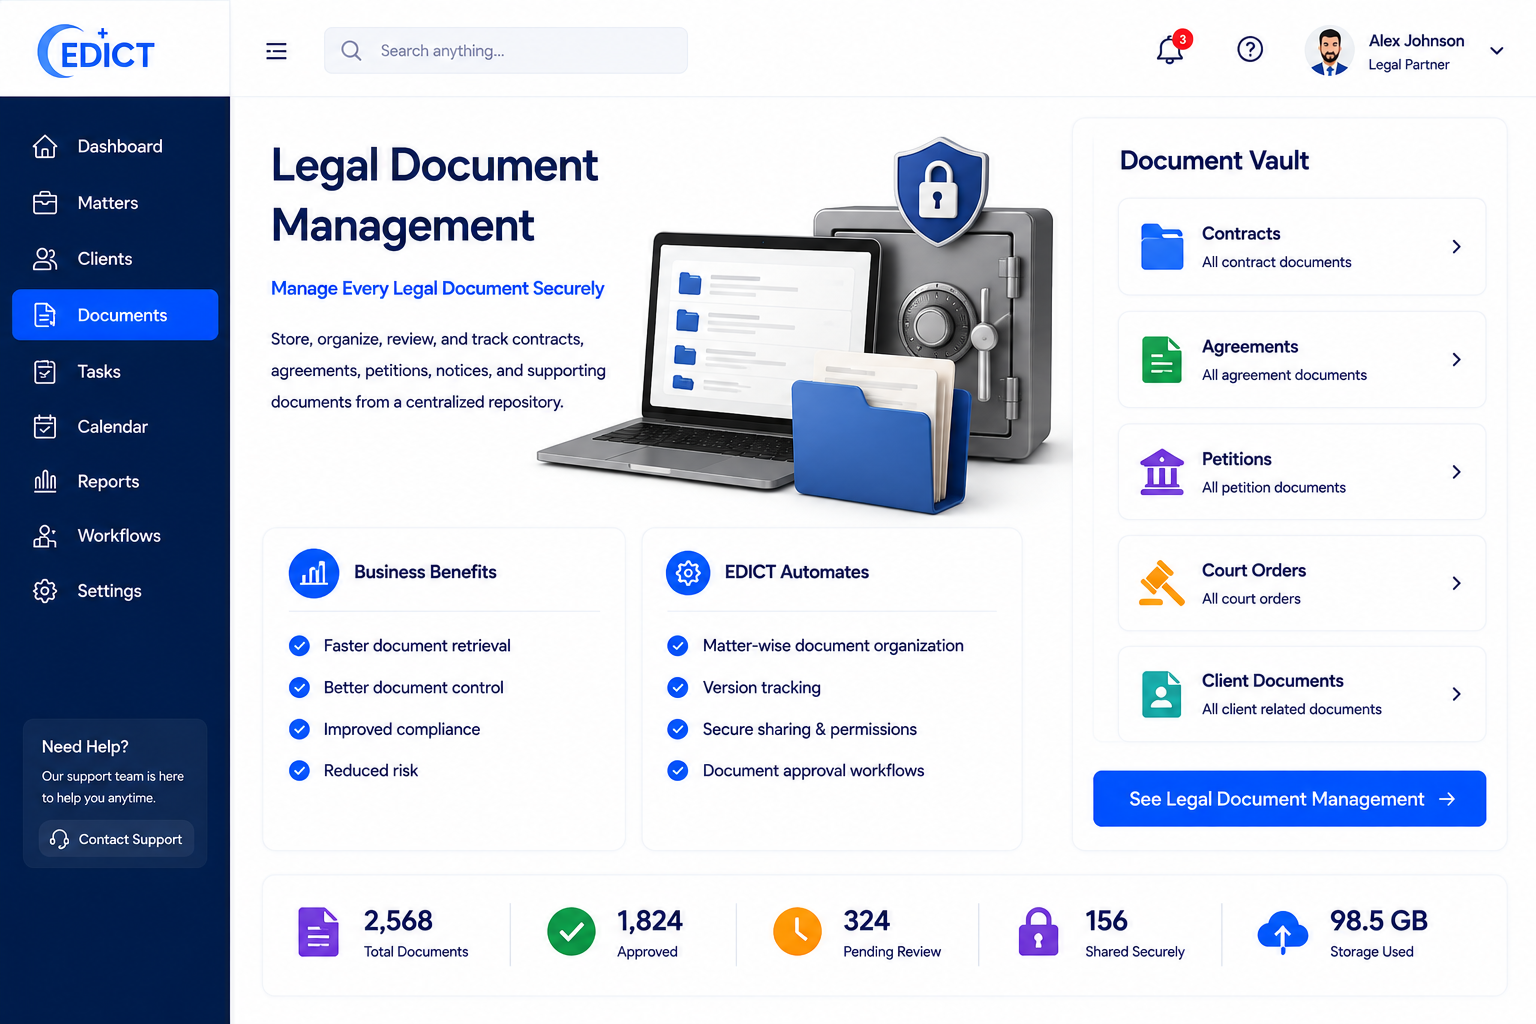This screenshot has width=1536, height=1024.
Task: Open the help question mark icon
Action: pyautogui.click(x=1250, y=49)
